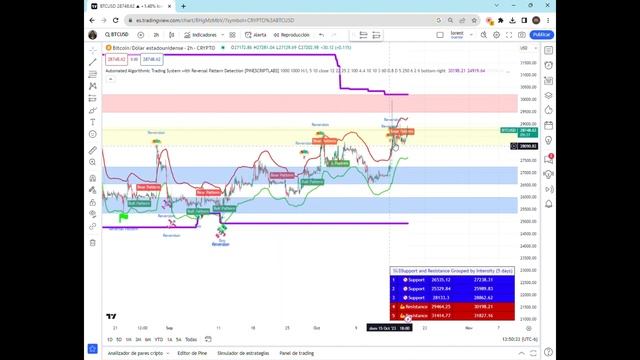Open the help center question mark

(549, 352)
